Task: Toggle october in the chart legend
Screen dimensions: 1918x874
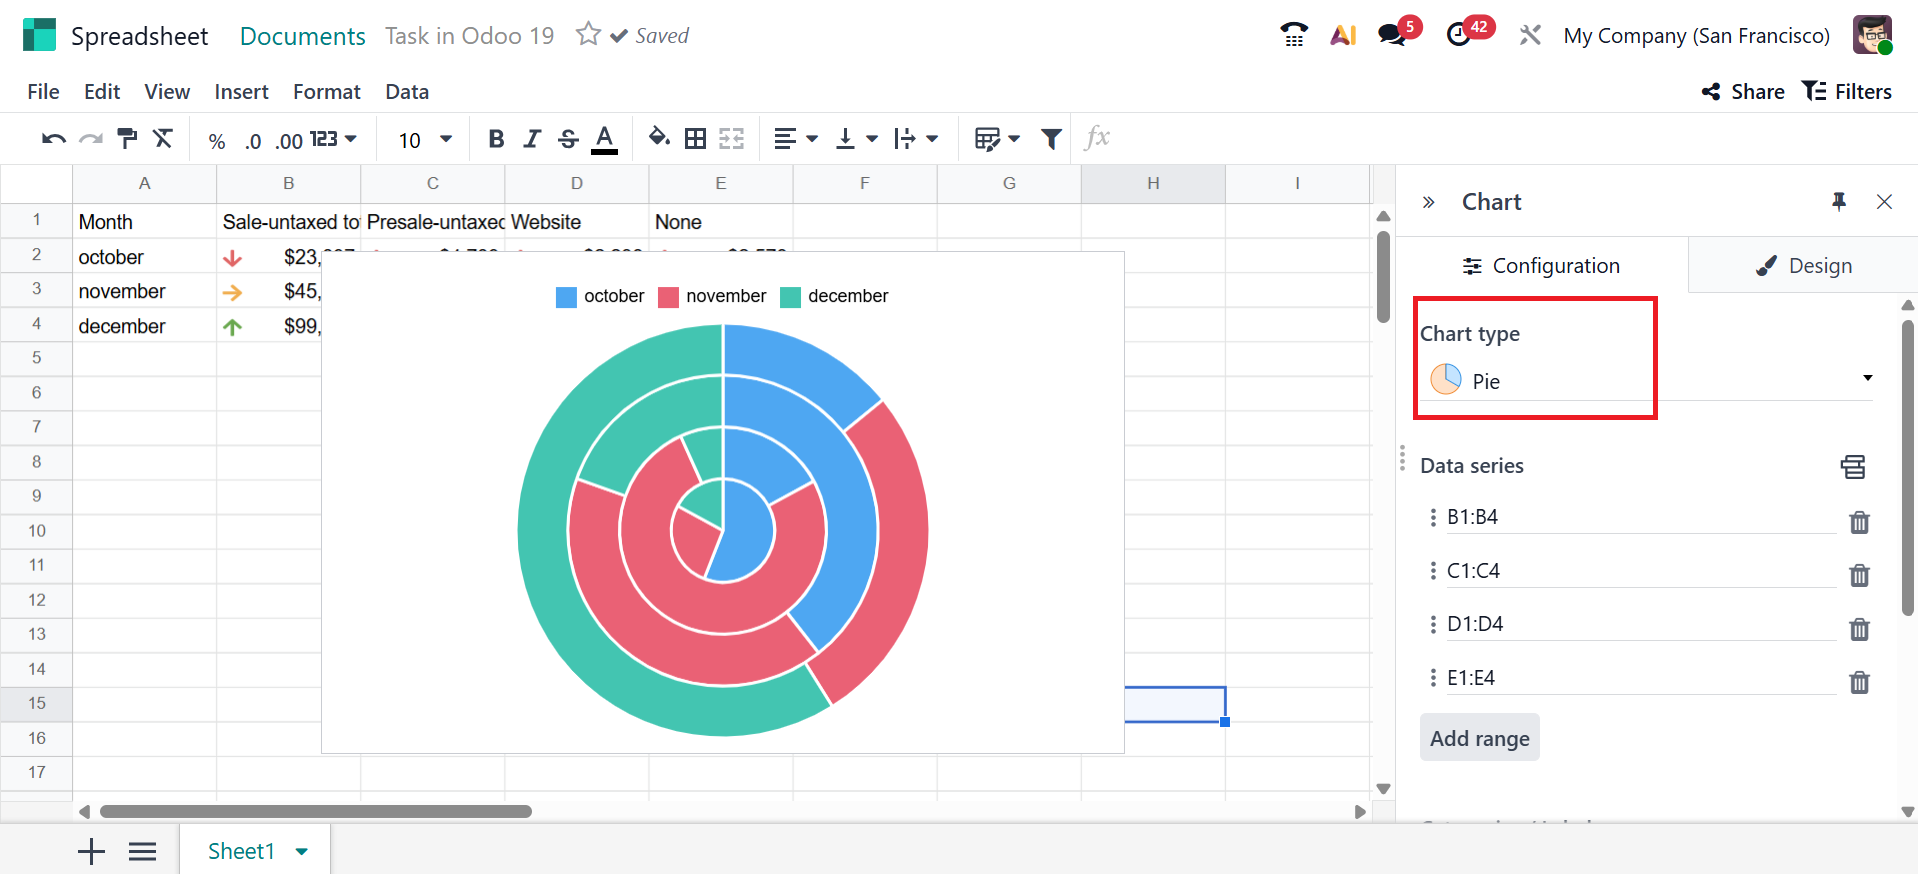Action: [x=600, y=297]
